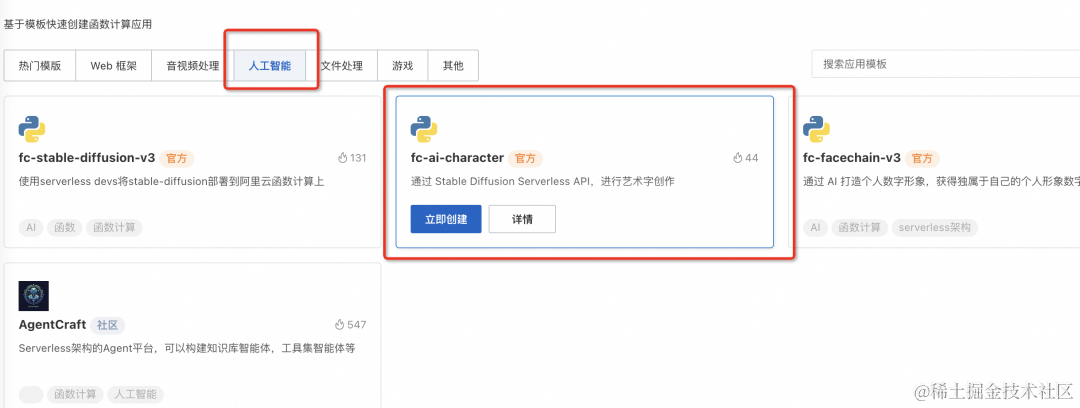Click 函数计算 tag on fc-facechain-v3 card

pos(860,227)
